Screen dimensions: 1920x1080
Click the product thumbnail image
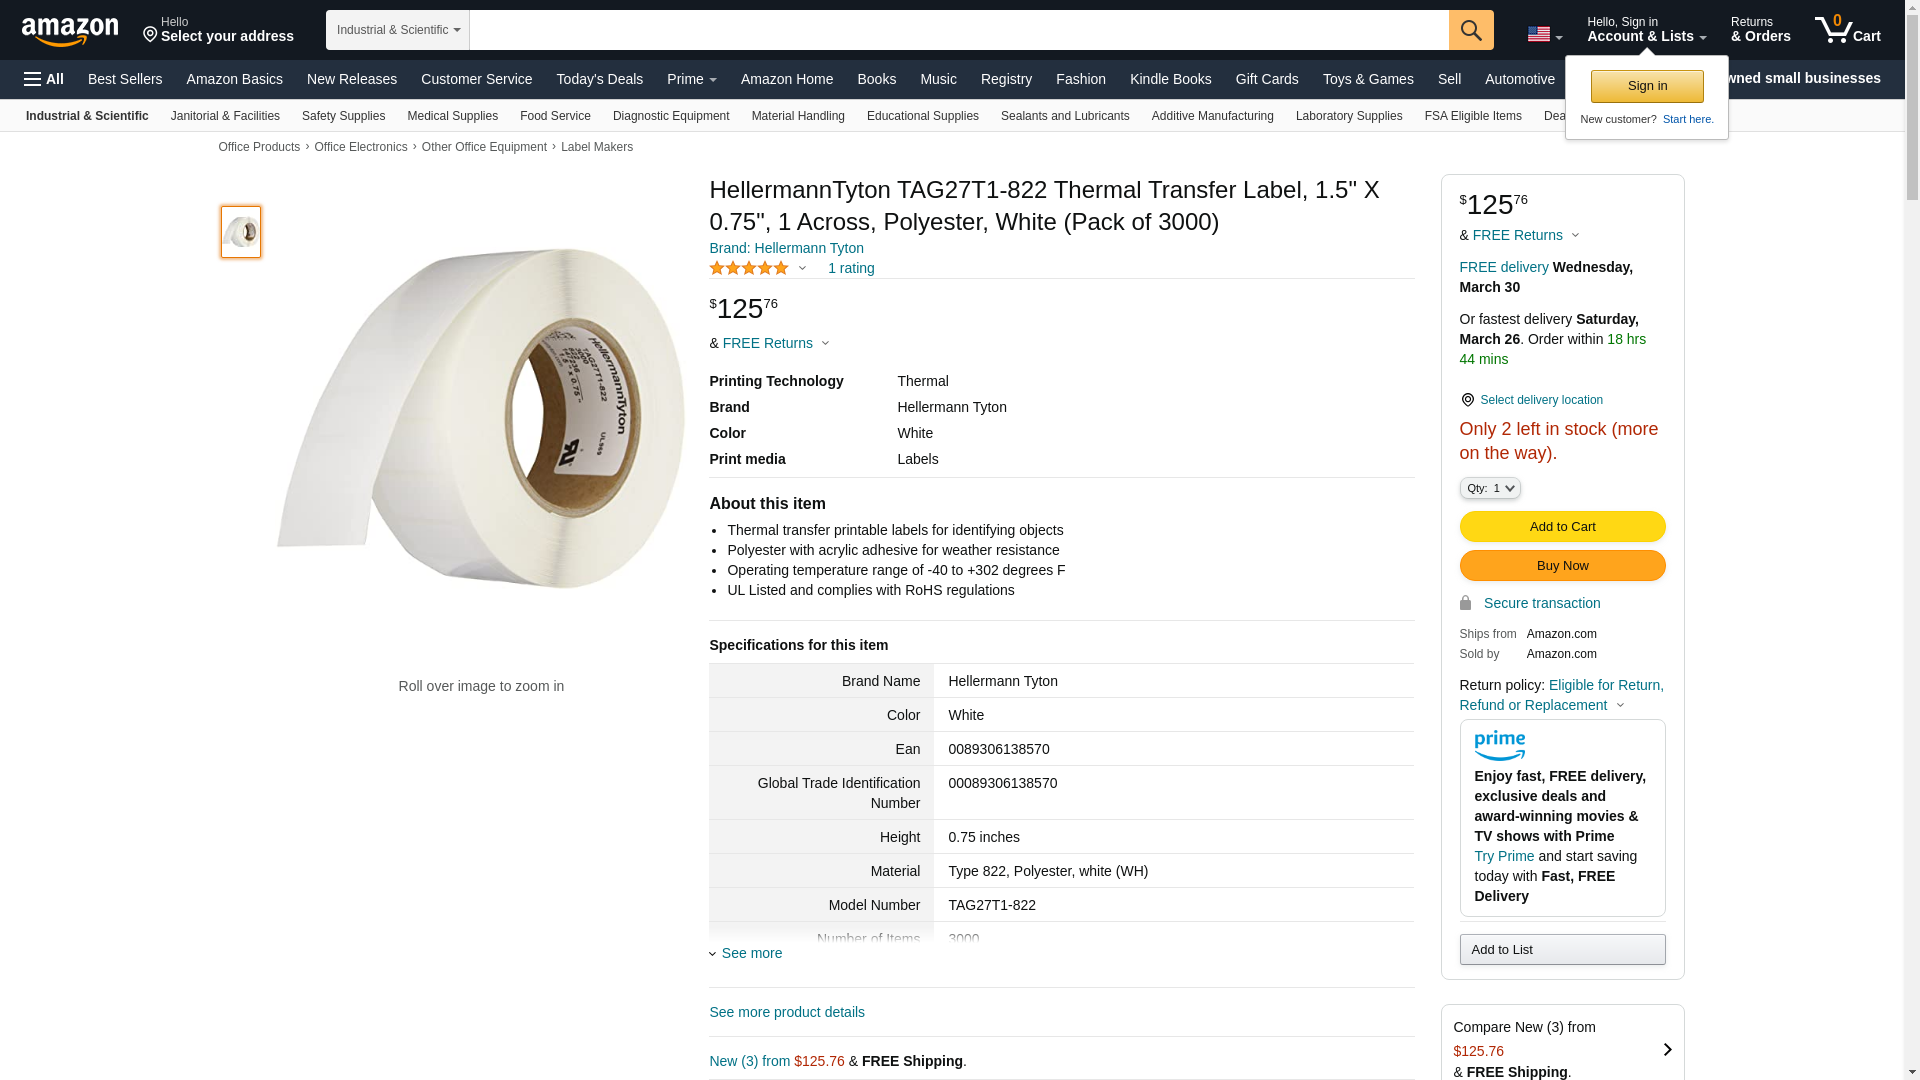[241, 232]
